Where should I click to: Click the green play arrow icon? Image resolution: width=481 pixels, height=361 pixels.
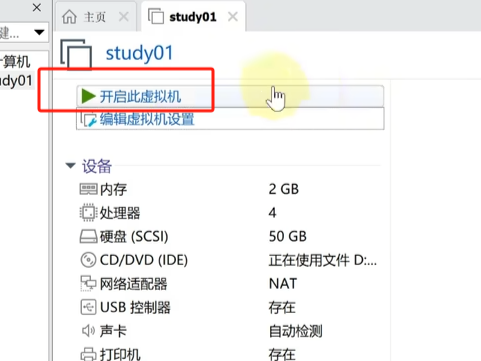89,96
